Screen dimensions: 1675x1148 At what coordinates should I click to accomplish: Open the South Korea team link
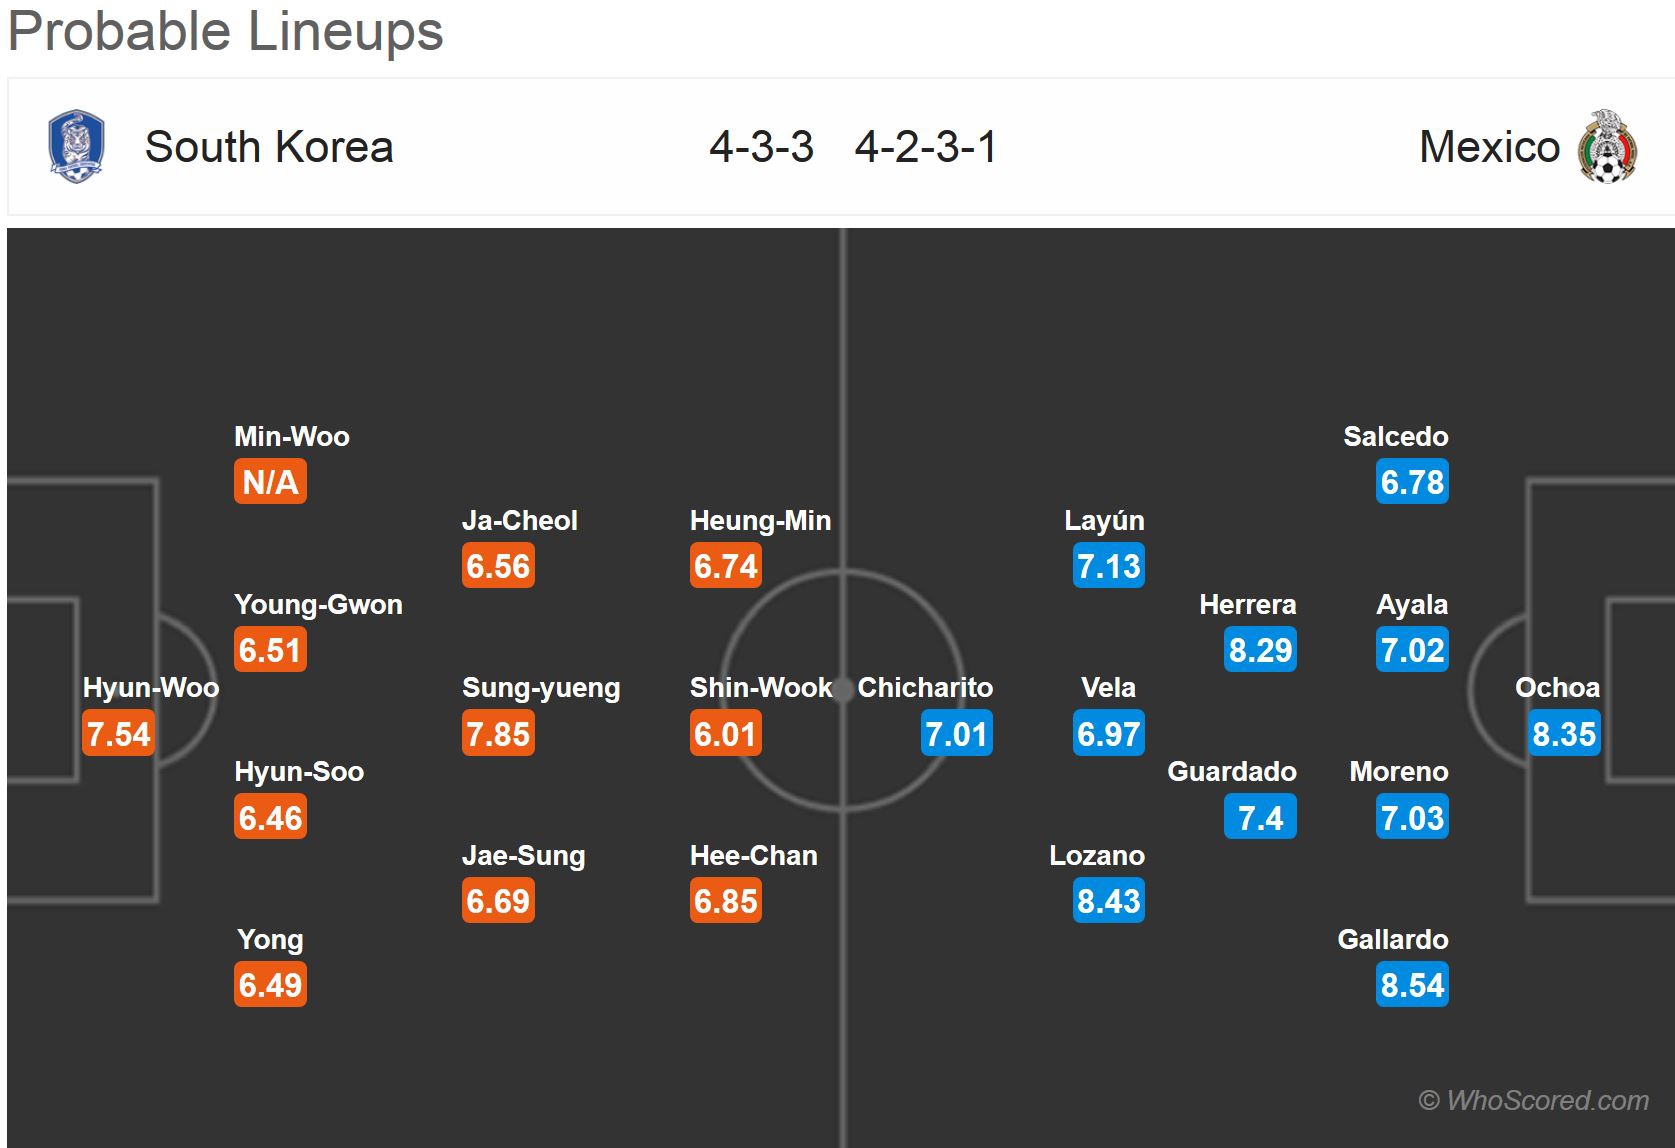[x=269, y=147]
